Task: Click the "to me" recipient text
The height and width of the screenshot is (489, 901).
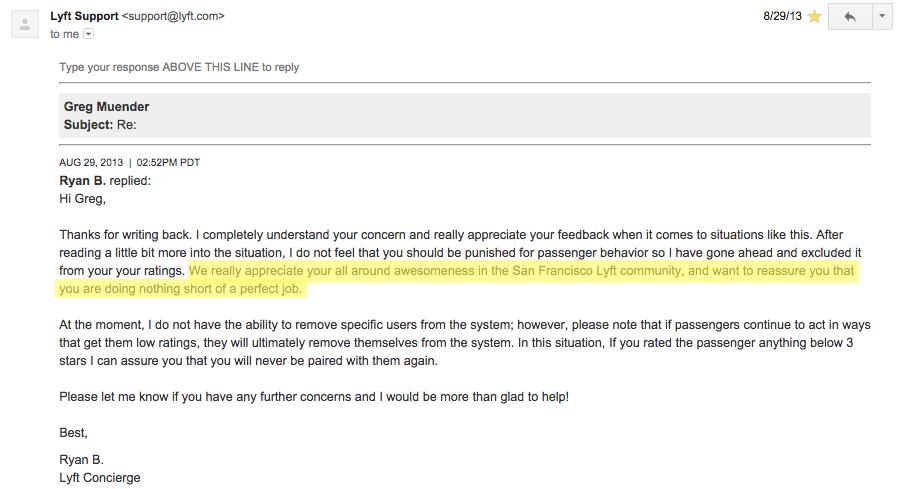Action: coord(64,34)
